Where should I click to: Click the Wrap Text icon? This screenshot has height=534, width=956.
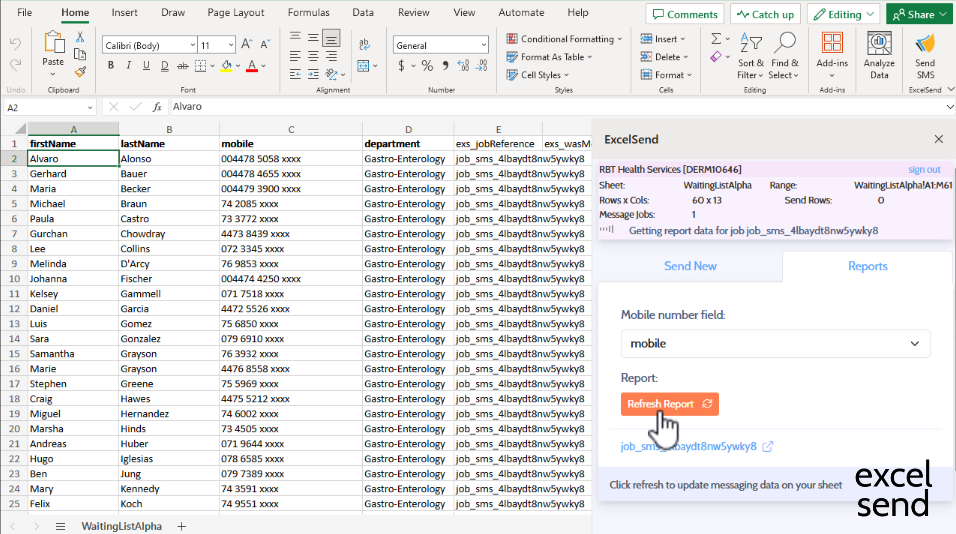[x=365, y=44]
